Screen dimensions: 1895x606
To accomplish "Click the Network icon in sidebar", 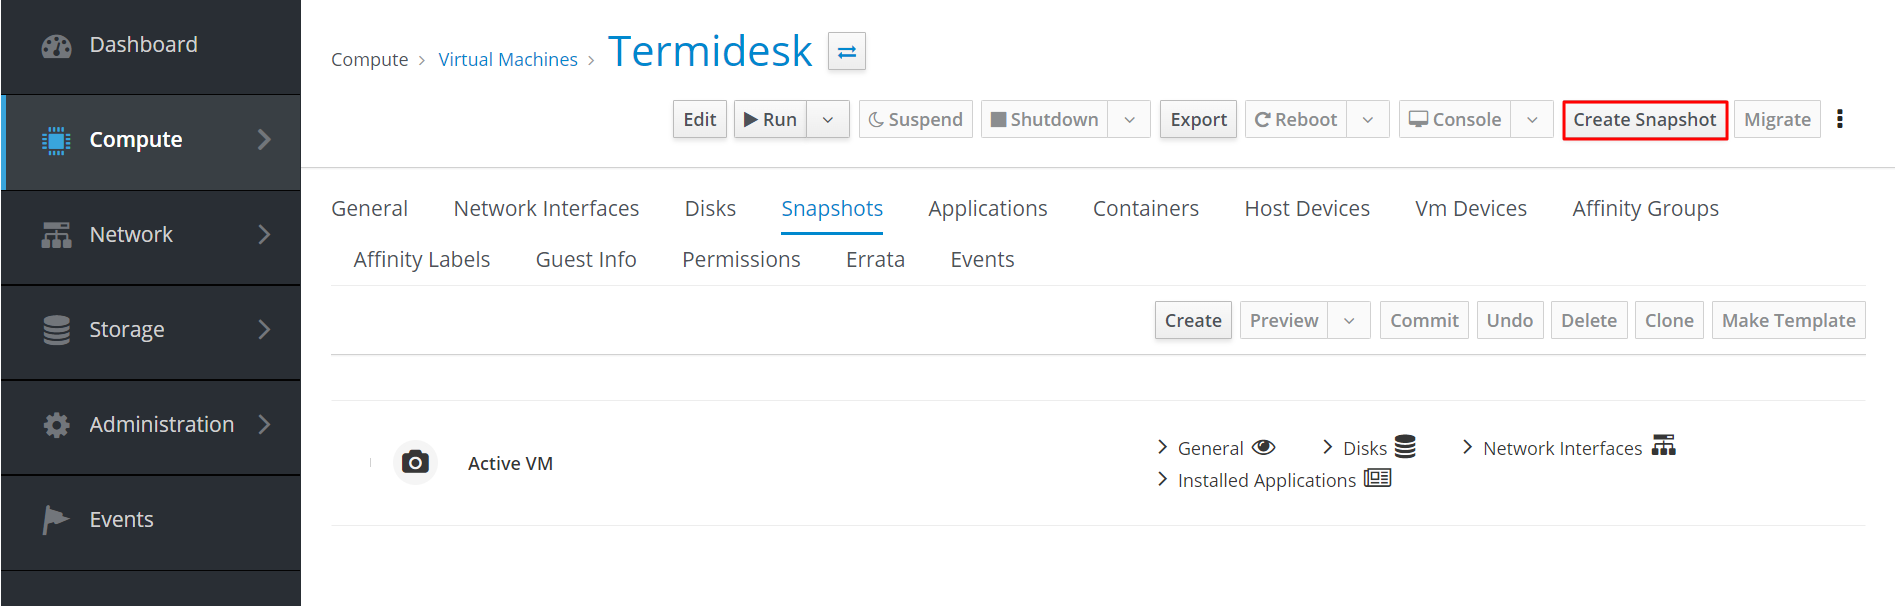I will pos(57,235).
